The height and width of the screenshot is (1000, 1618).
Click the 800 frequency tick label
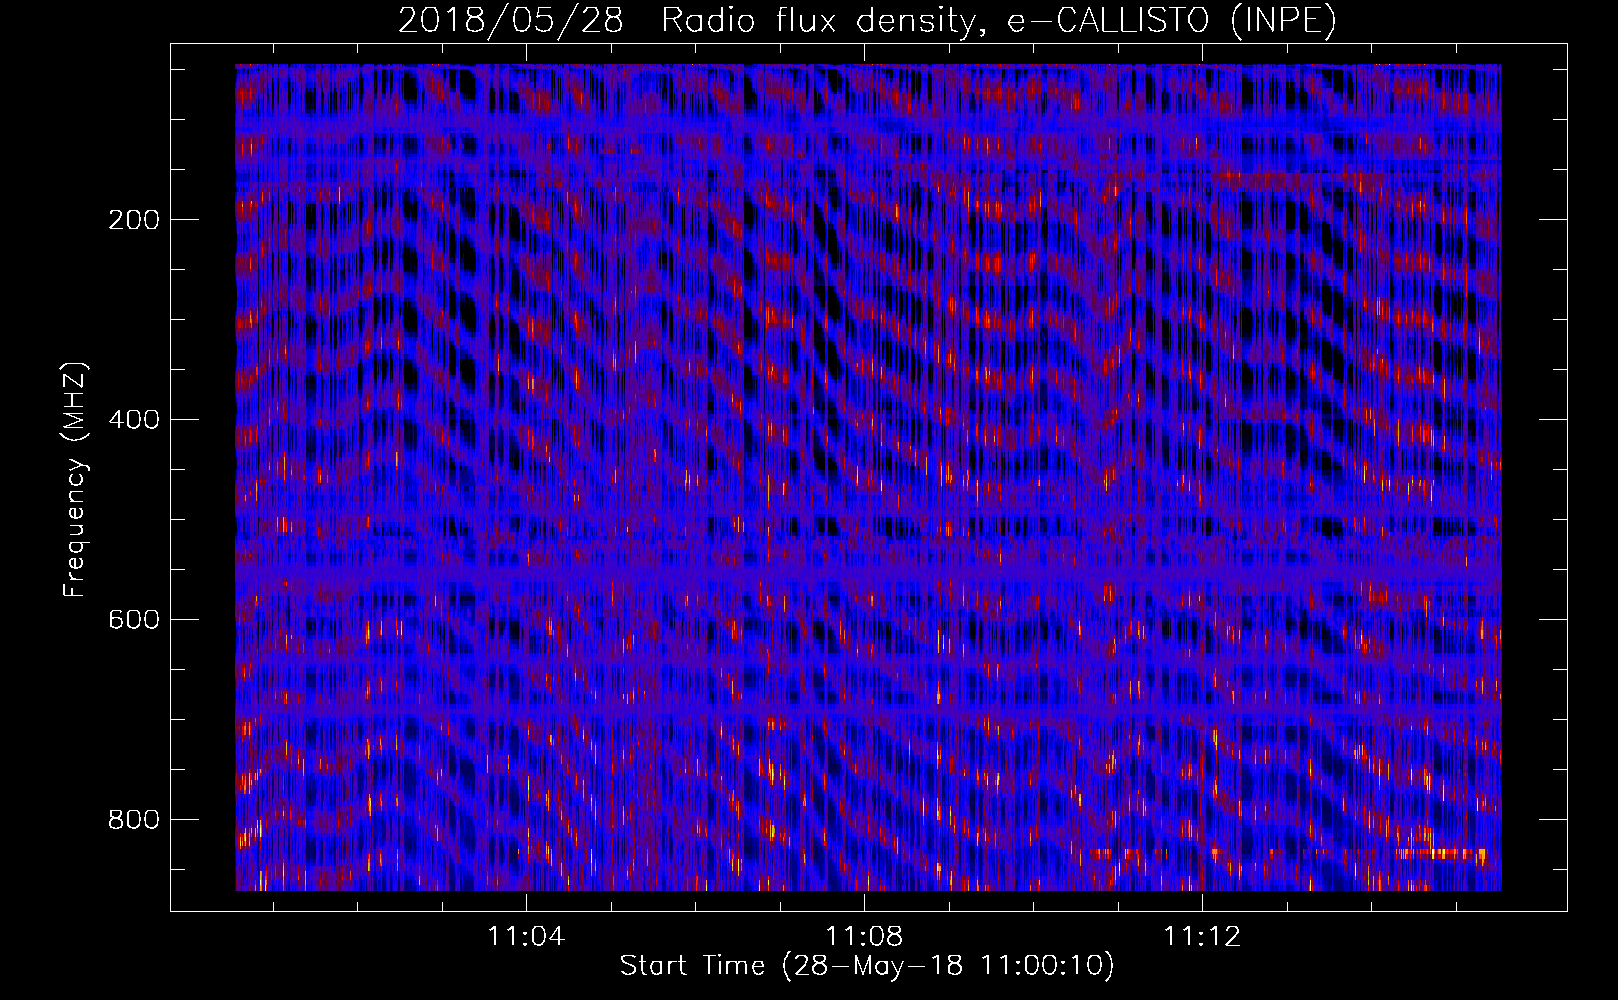133,820
